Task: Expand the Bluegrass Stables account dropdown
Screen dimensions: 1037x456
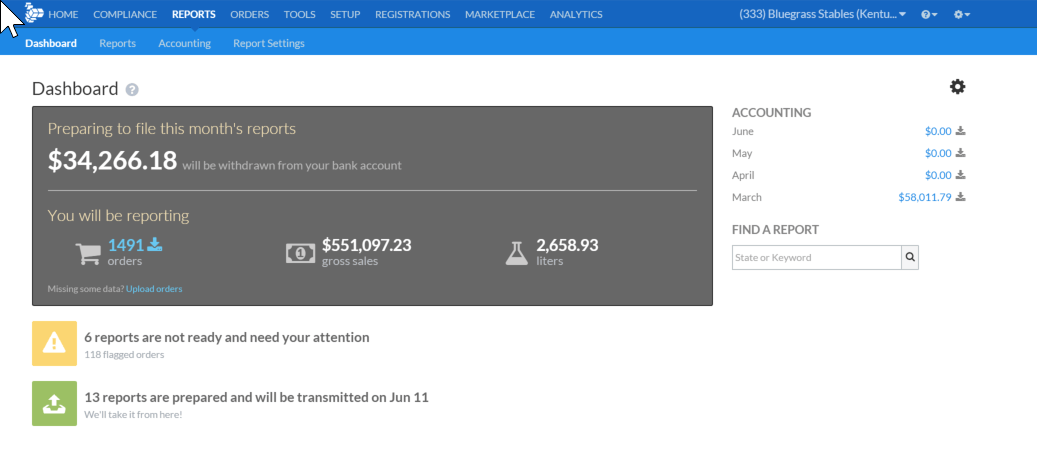Action: pos(822,14)
